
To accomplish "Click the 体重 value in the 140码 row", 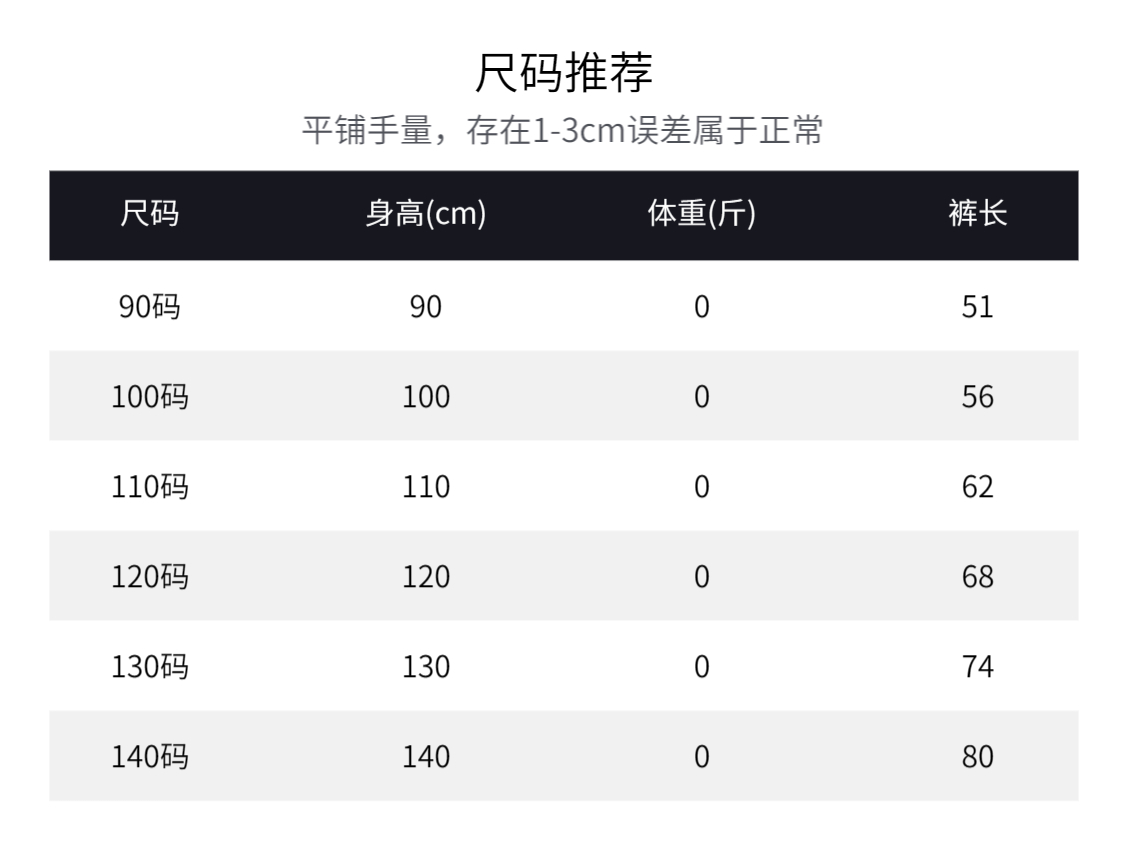I will pyautogui.click(x=701, y=756).
